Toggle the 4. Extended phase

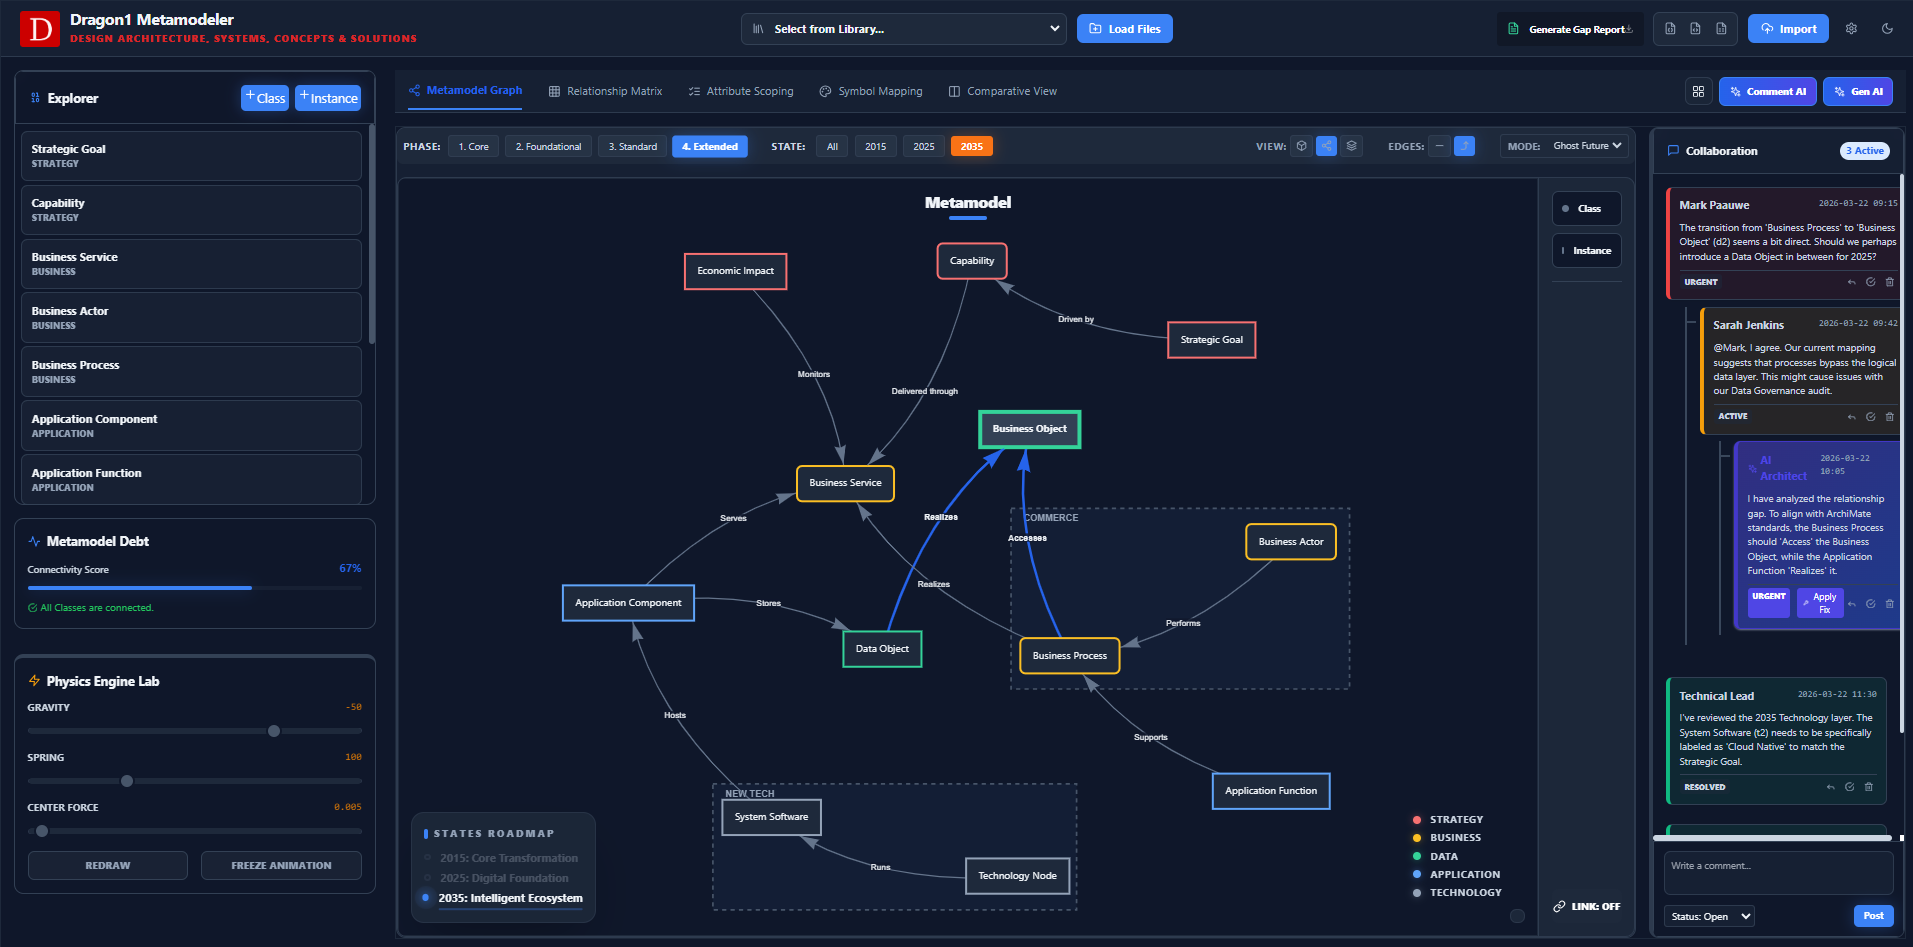click(709, 146)
